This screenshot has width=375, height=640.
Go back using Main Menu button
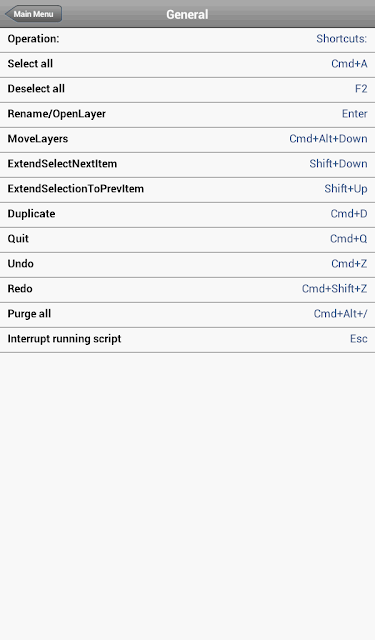33,14
